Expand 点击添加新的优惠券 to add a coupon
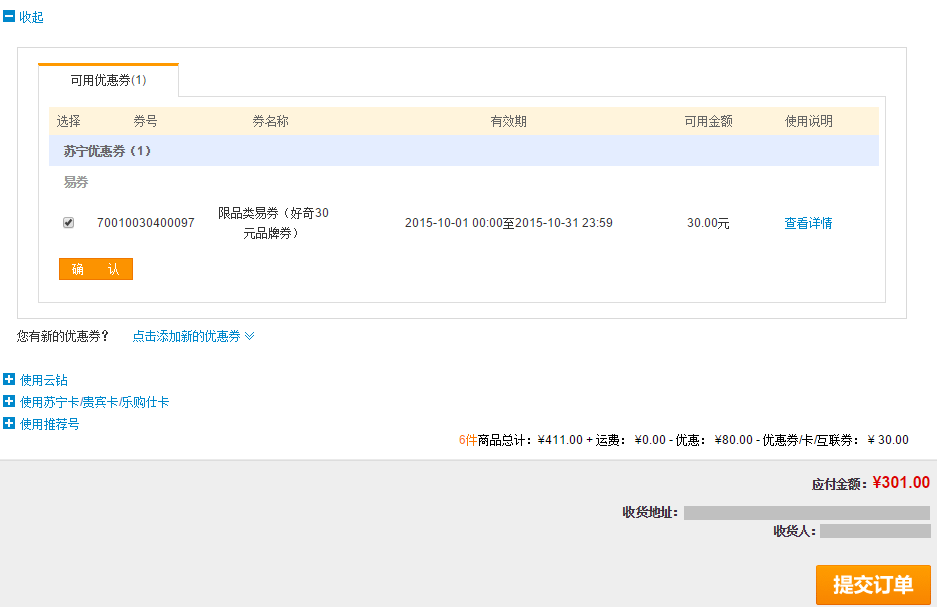937x607 pixels. [193, 336]
